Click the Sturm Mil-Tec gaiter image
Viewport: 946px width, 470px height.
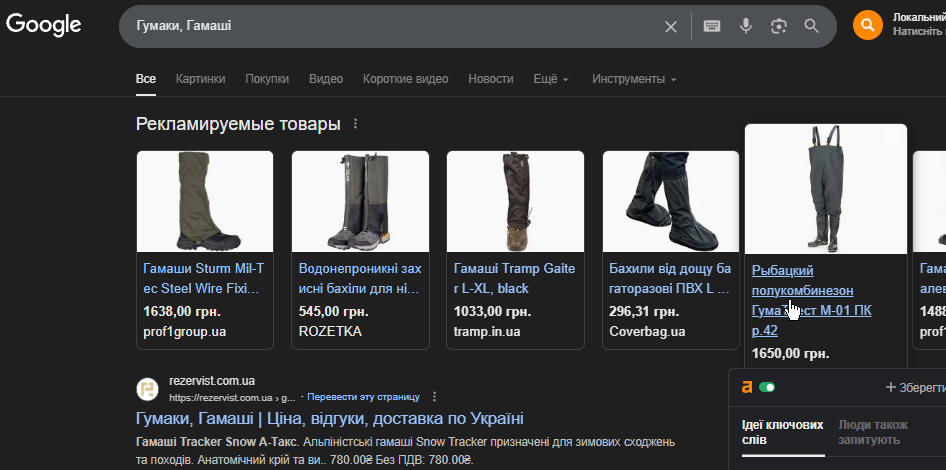pyautogui.click(x=205, y=202)
